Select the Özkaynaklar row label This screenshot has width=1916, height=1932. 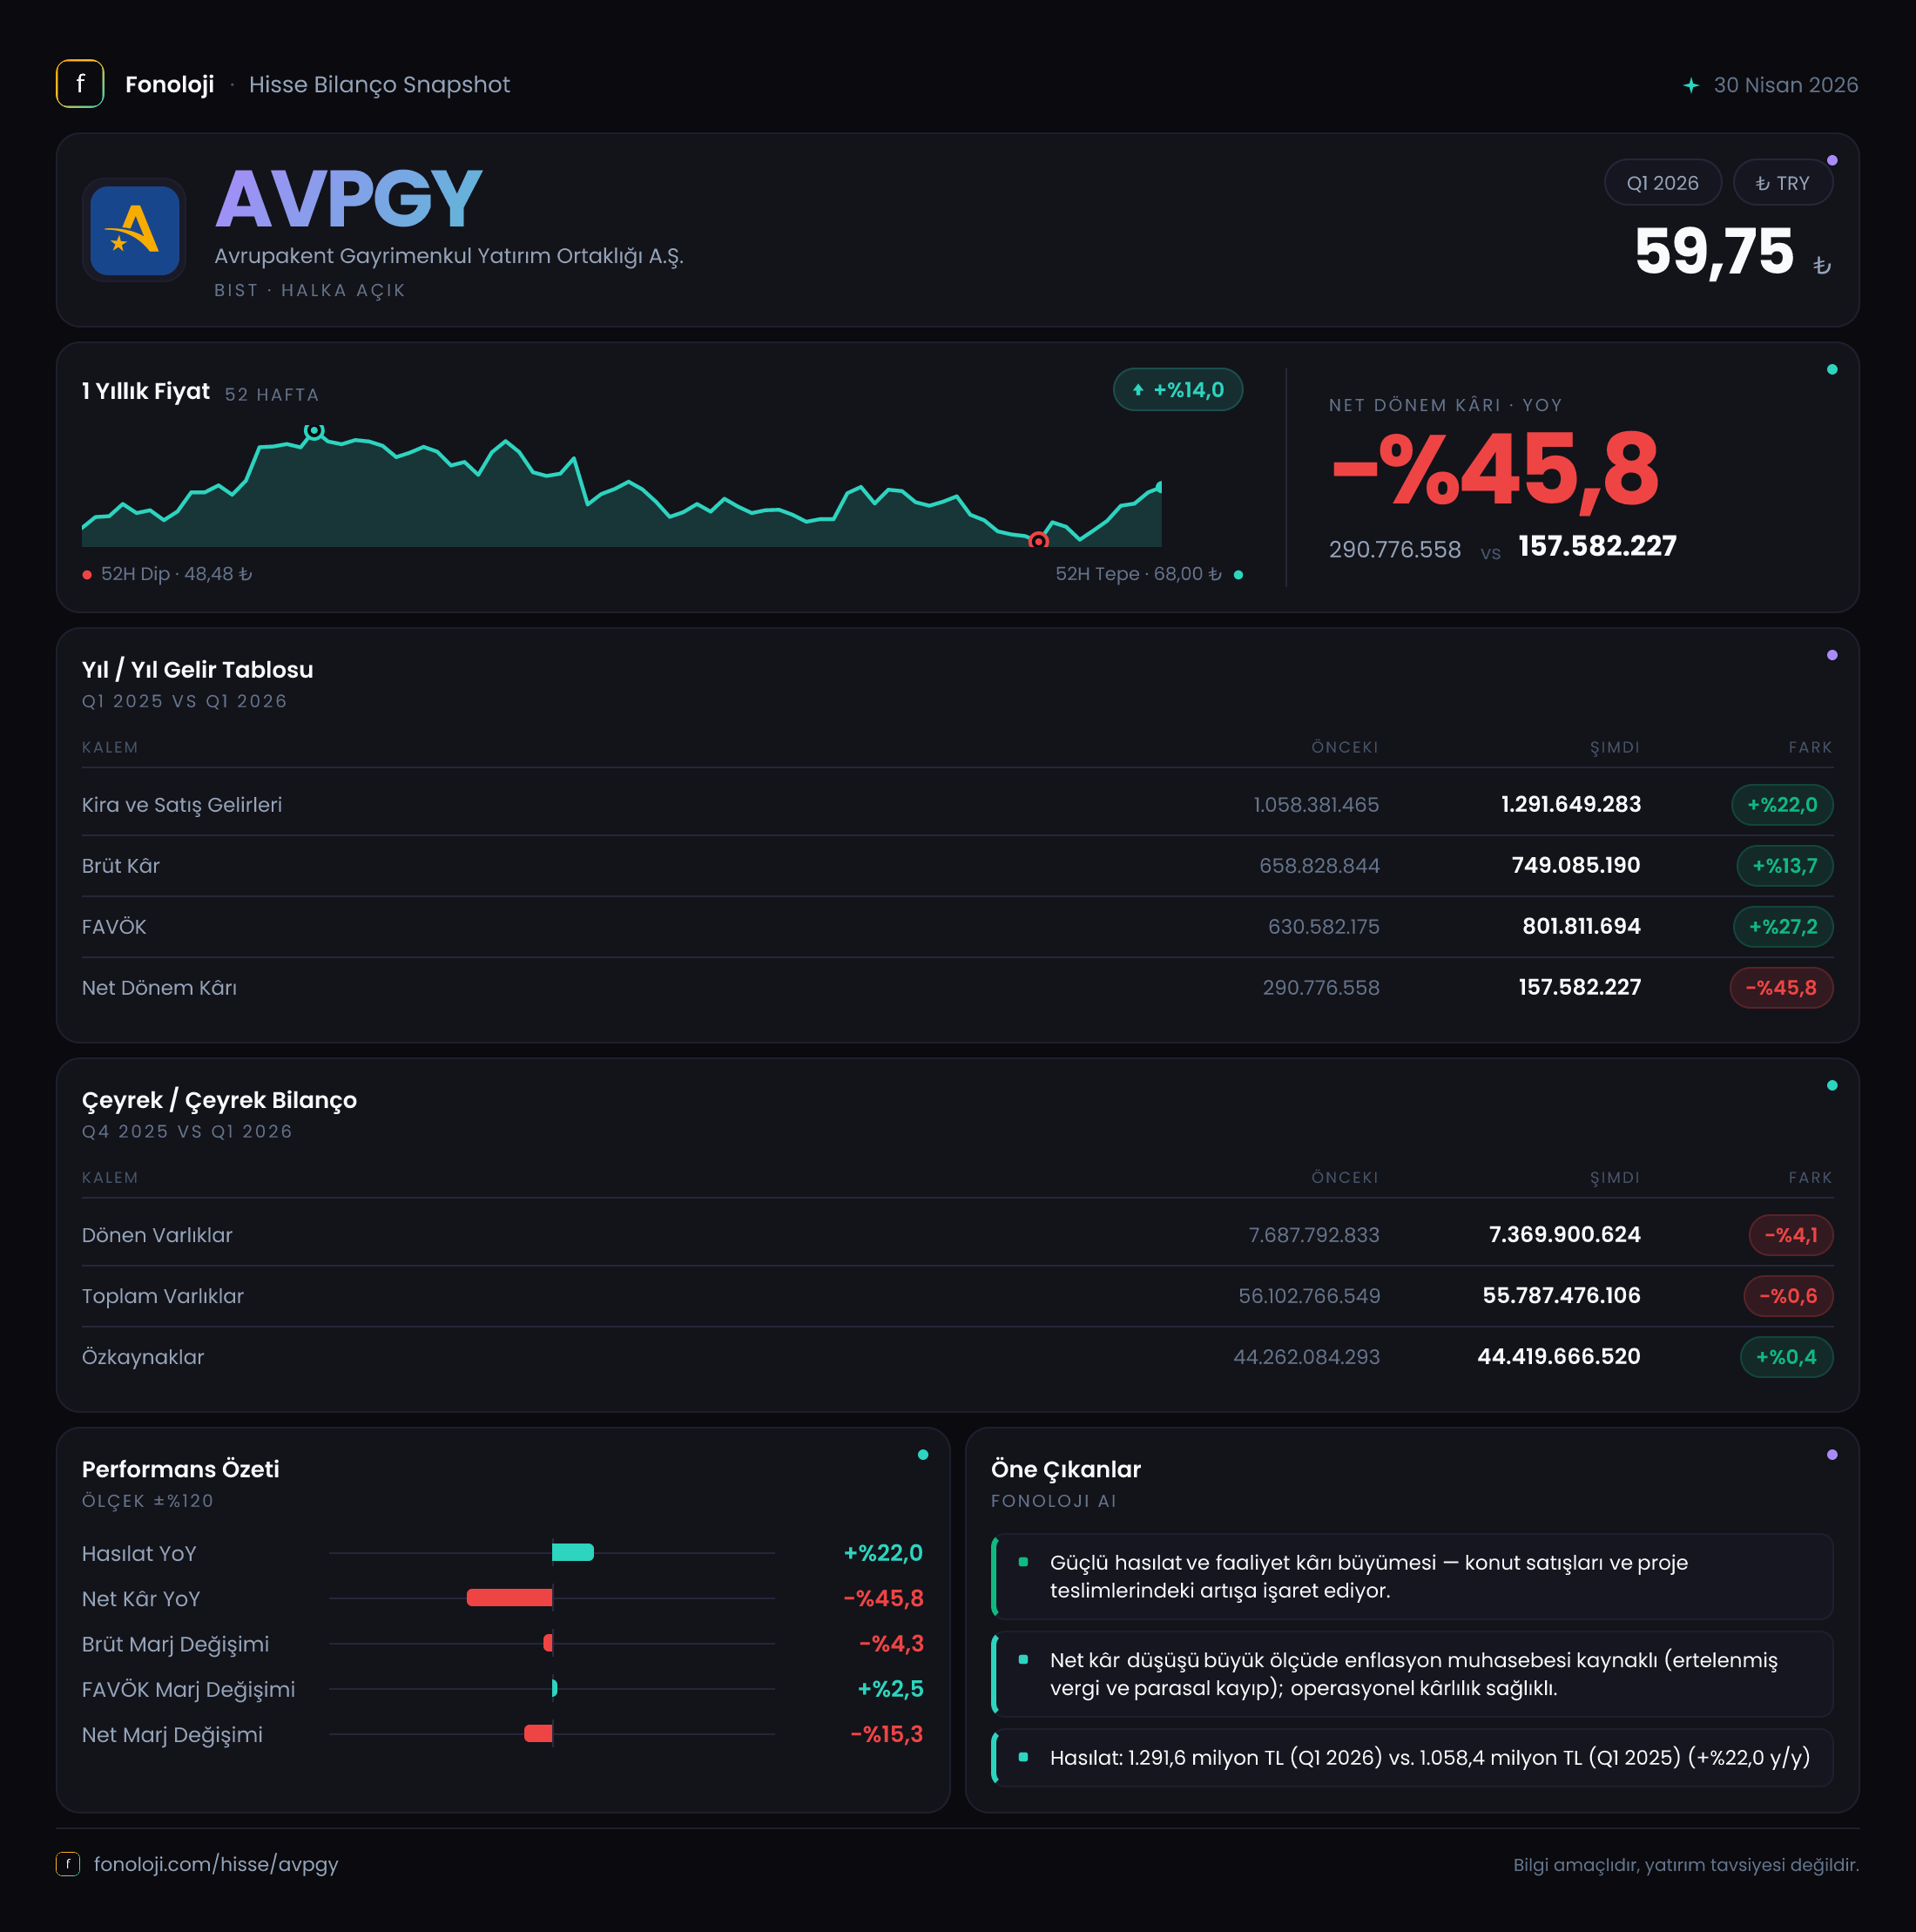(143, 1357)
